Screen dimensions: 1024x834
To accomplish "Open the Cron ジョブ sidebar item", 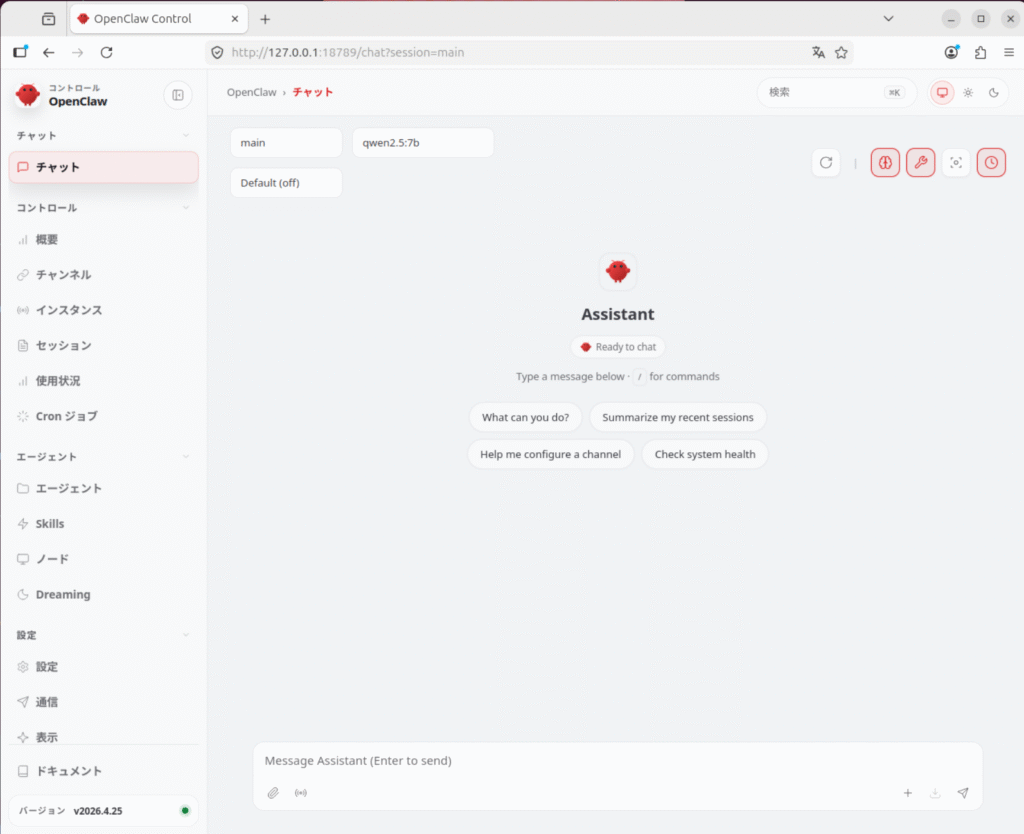I will (x=66, y=416).
